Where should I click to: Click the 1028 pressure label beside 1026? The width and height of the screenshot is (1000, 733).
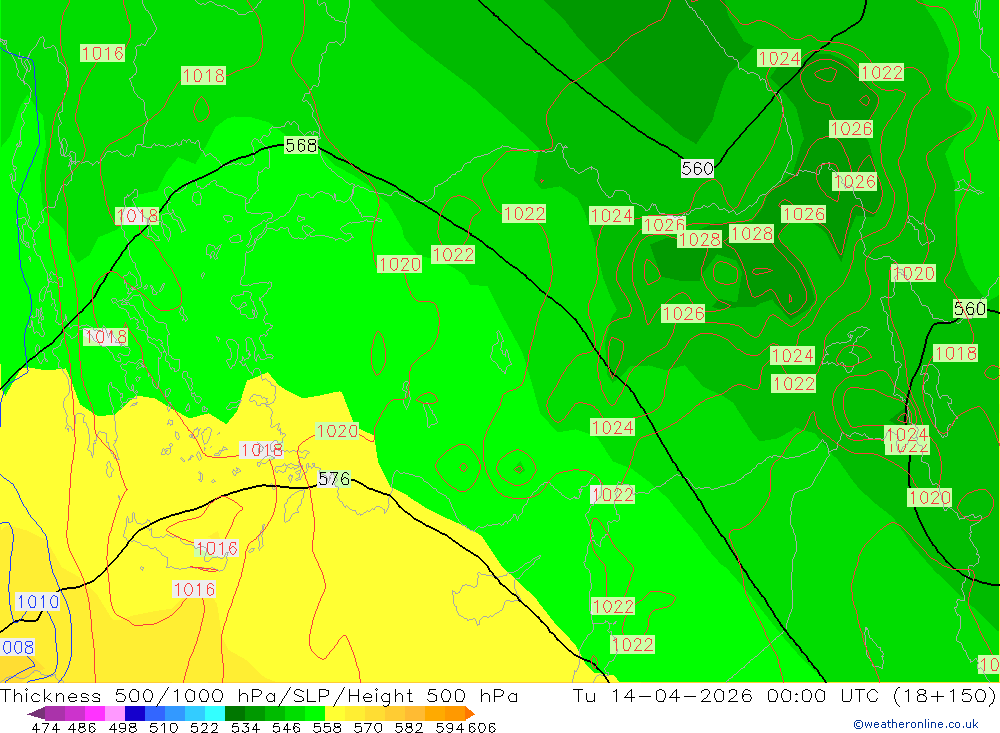coord(700,239)
